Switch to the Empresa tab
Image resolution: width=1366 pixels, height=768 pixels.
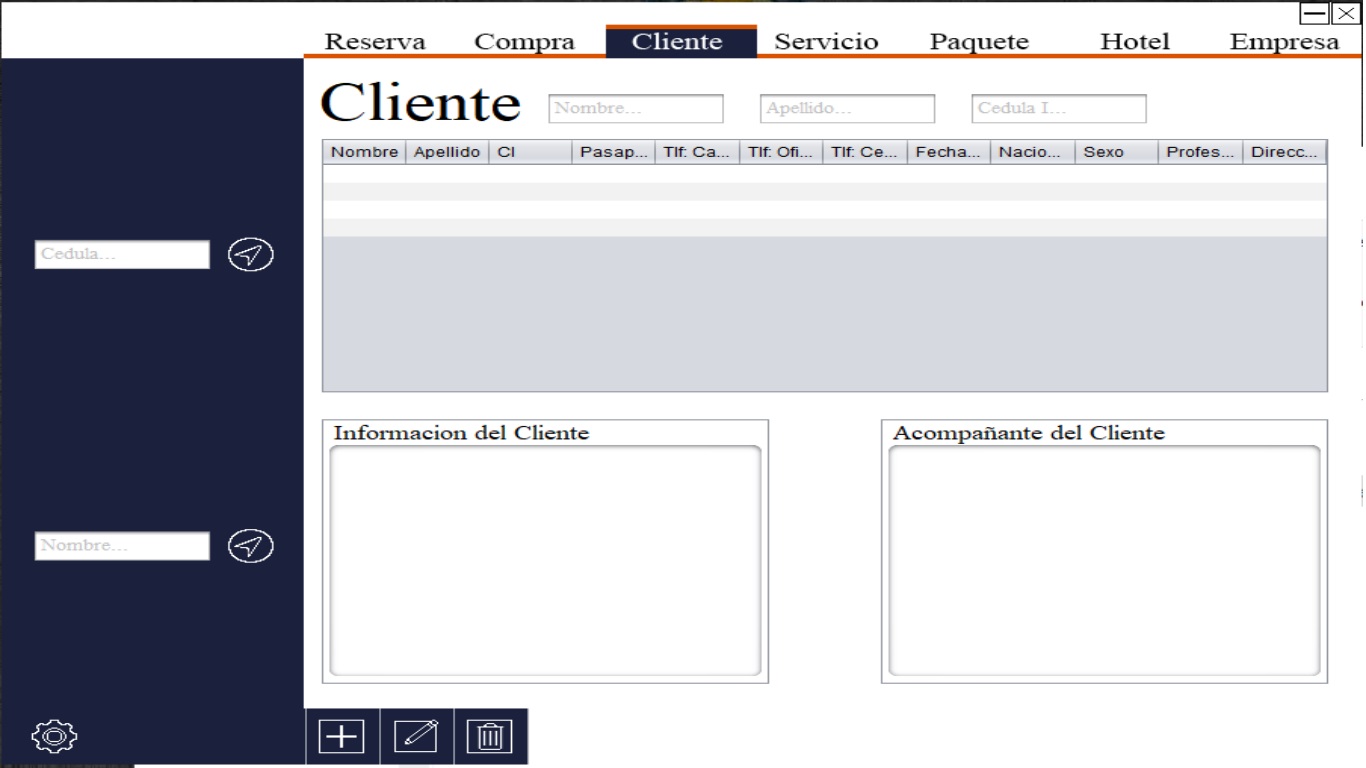tap(1284, 42)
